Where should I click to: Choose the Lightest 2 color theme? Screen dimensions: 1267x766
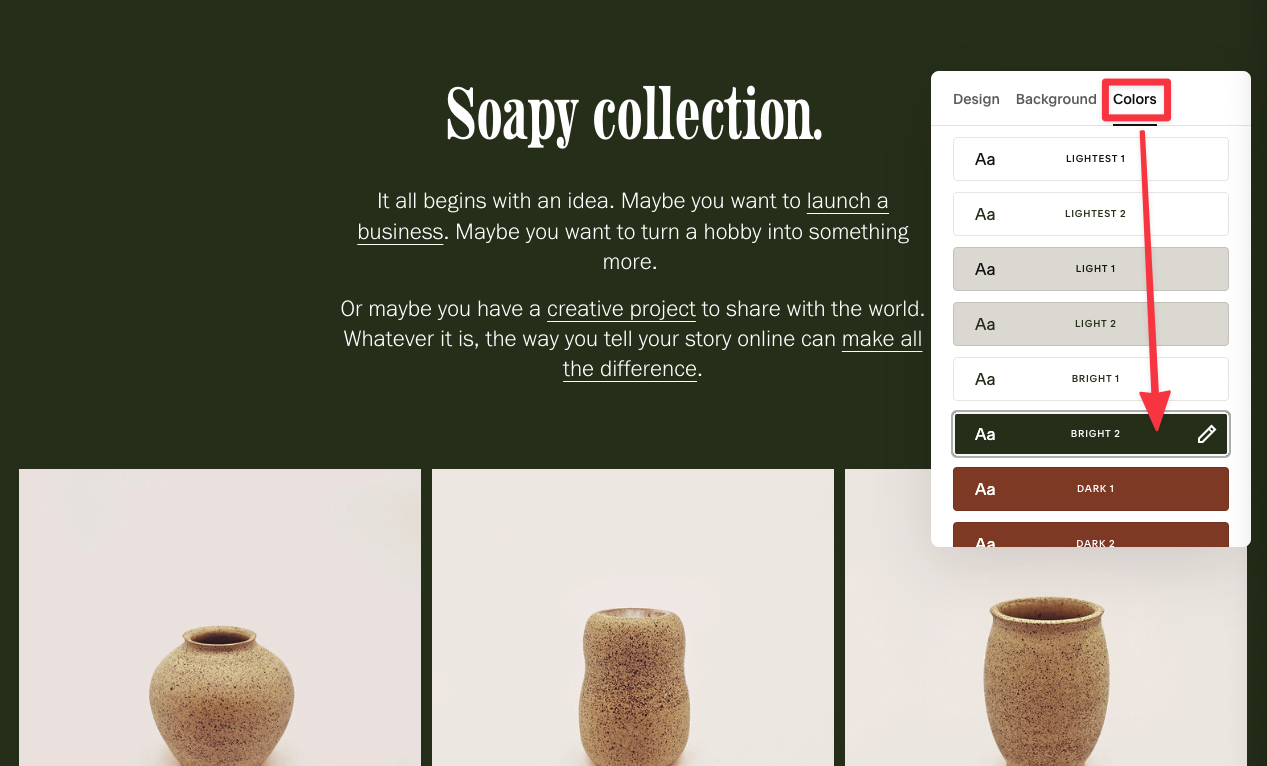coord(1091,214)
